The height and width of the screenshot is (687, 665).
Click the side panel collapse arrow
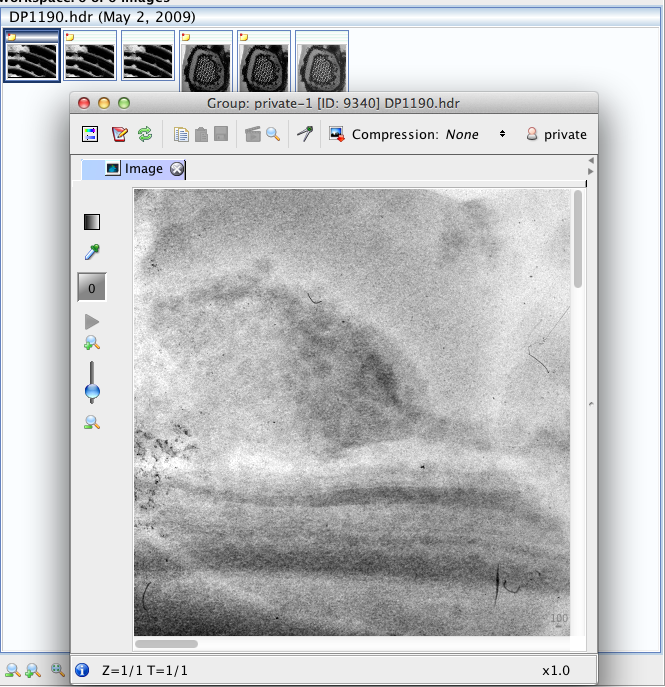point(591,404)
